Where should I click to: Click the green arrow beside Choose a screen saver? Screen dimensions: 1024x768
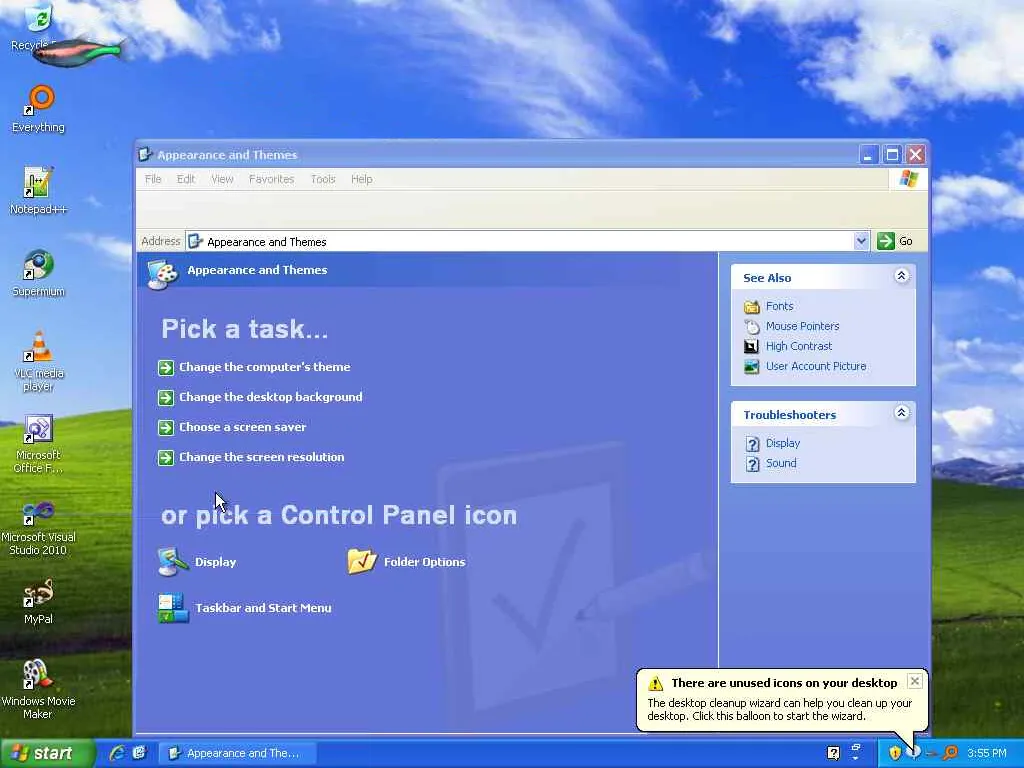[166, 428]
